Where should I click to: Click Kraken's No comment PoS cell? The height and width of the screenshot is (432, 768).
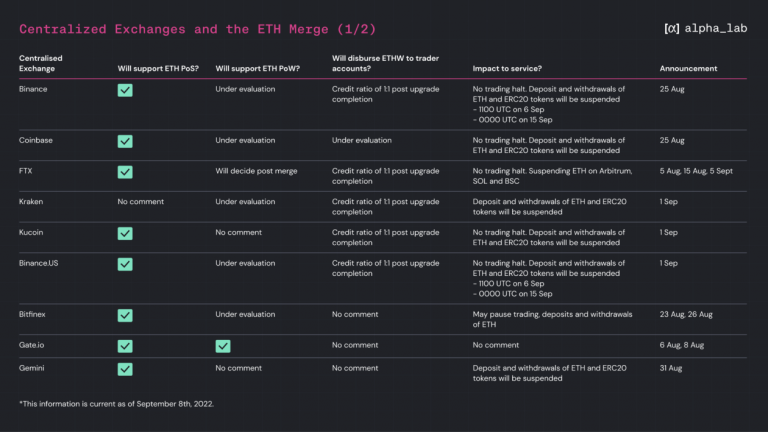(x=141, y=201)
